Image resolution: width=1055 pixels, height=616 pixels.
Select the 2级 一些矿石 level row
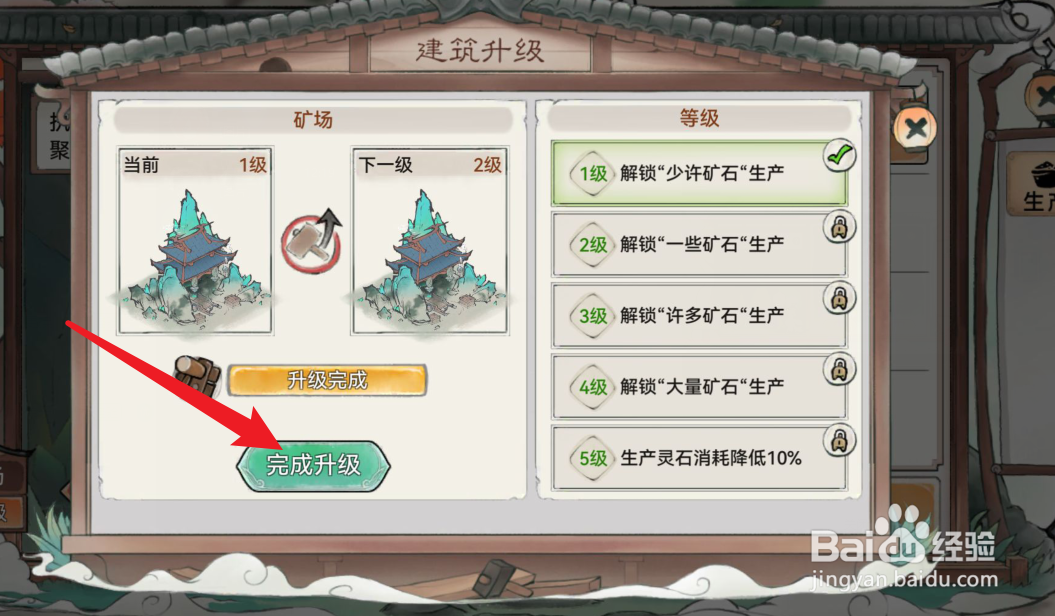pos(698,244)
